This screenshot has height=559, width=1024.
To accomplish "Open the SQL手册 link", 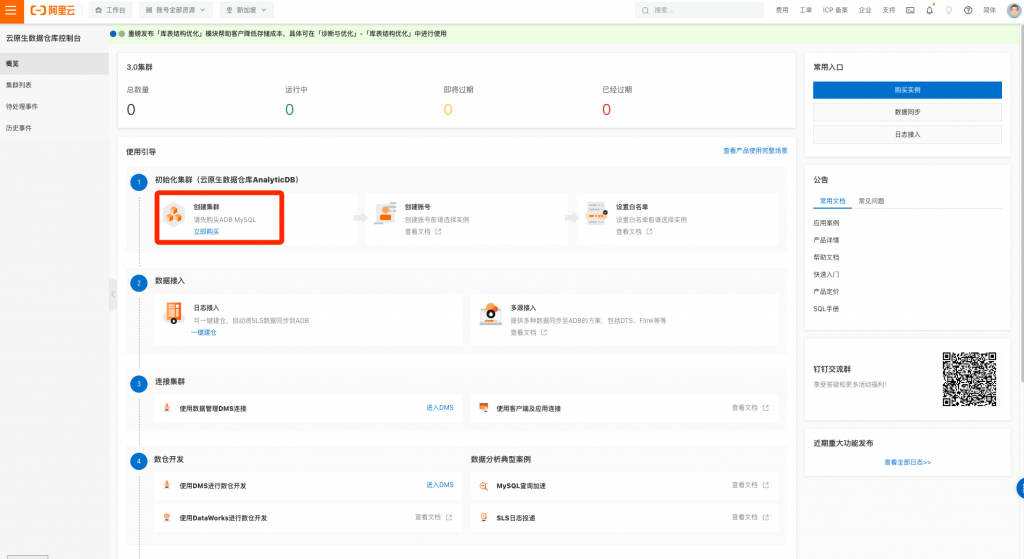I will 825,309.
